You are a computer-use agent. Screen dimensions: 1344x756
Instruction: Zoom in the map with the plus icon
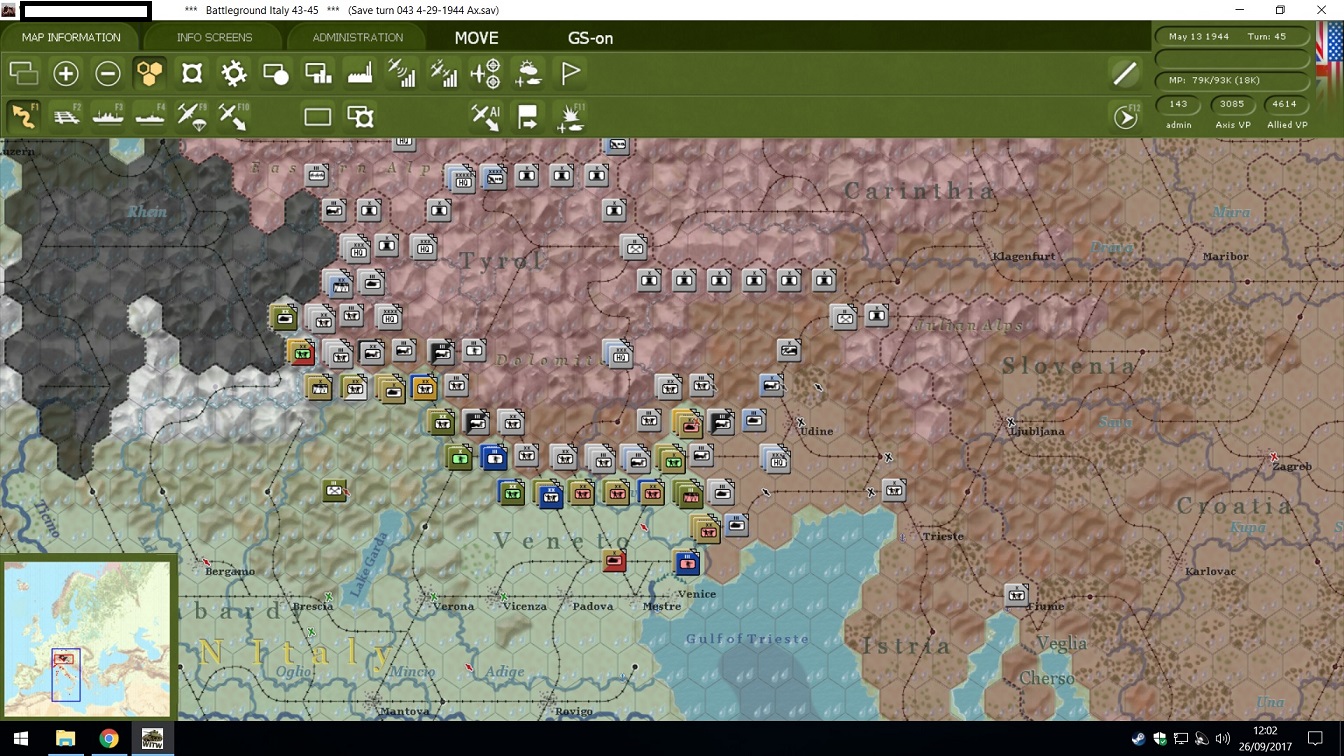66,73
